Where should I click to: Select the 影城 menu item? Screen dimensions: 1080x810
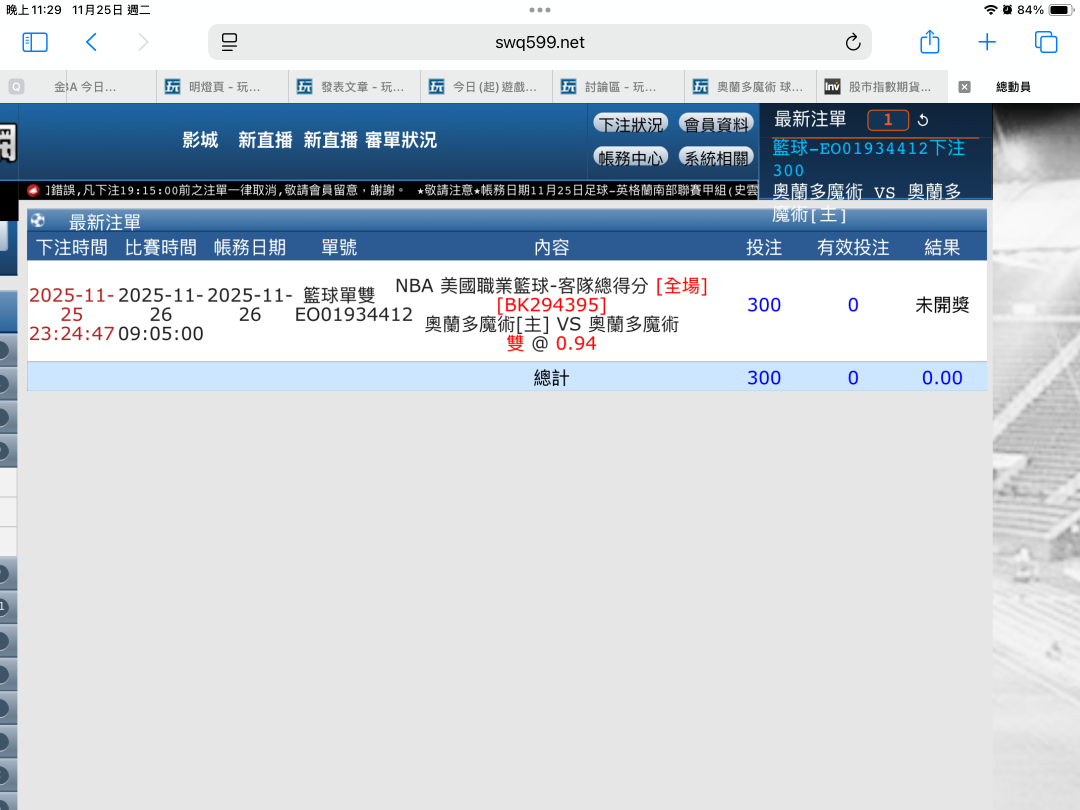click(x=200, y=140)
